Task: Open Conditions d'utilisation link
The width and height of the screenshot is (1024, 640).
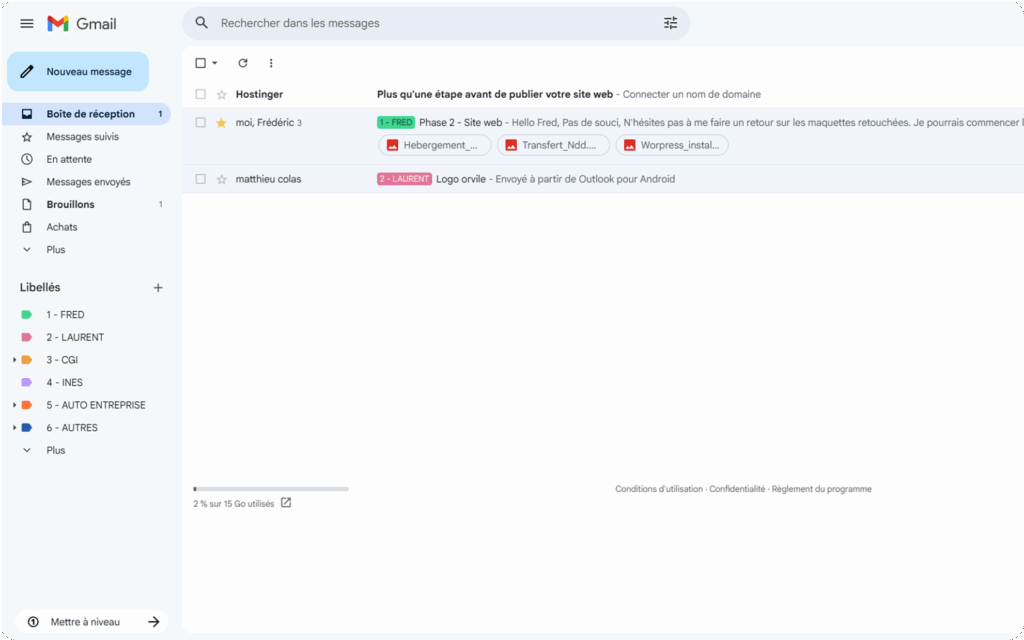Action: tap(658, 489)
